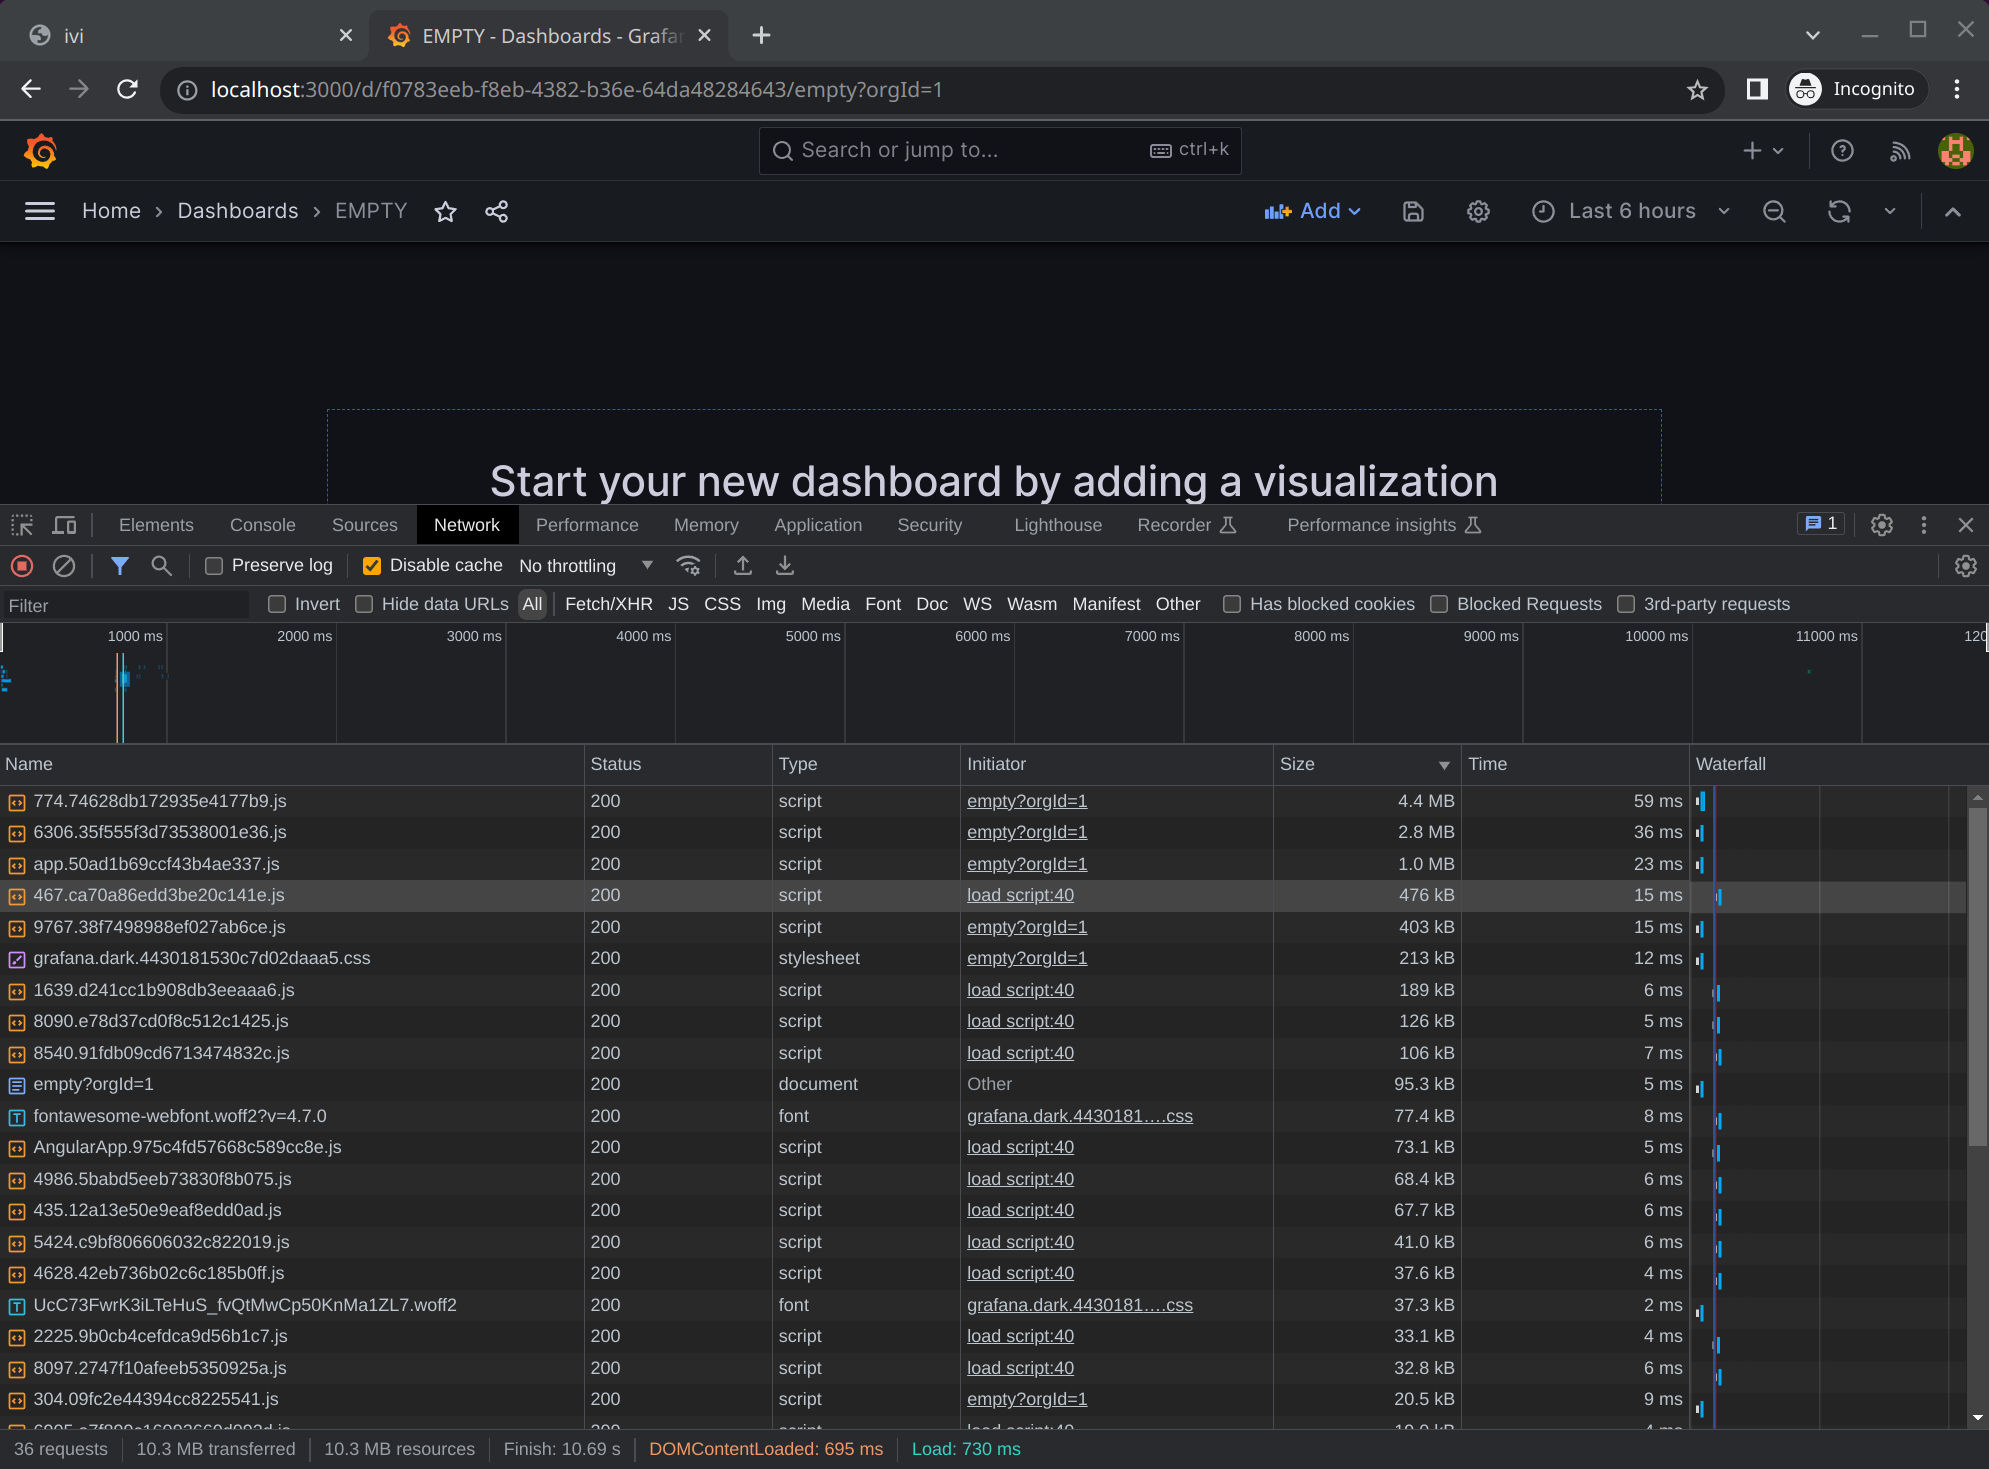Open the Performance tab
The image size is (1989, 1469).
tap(587, 525)
